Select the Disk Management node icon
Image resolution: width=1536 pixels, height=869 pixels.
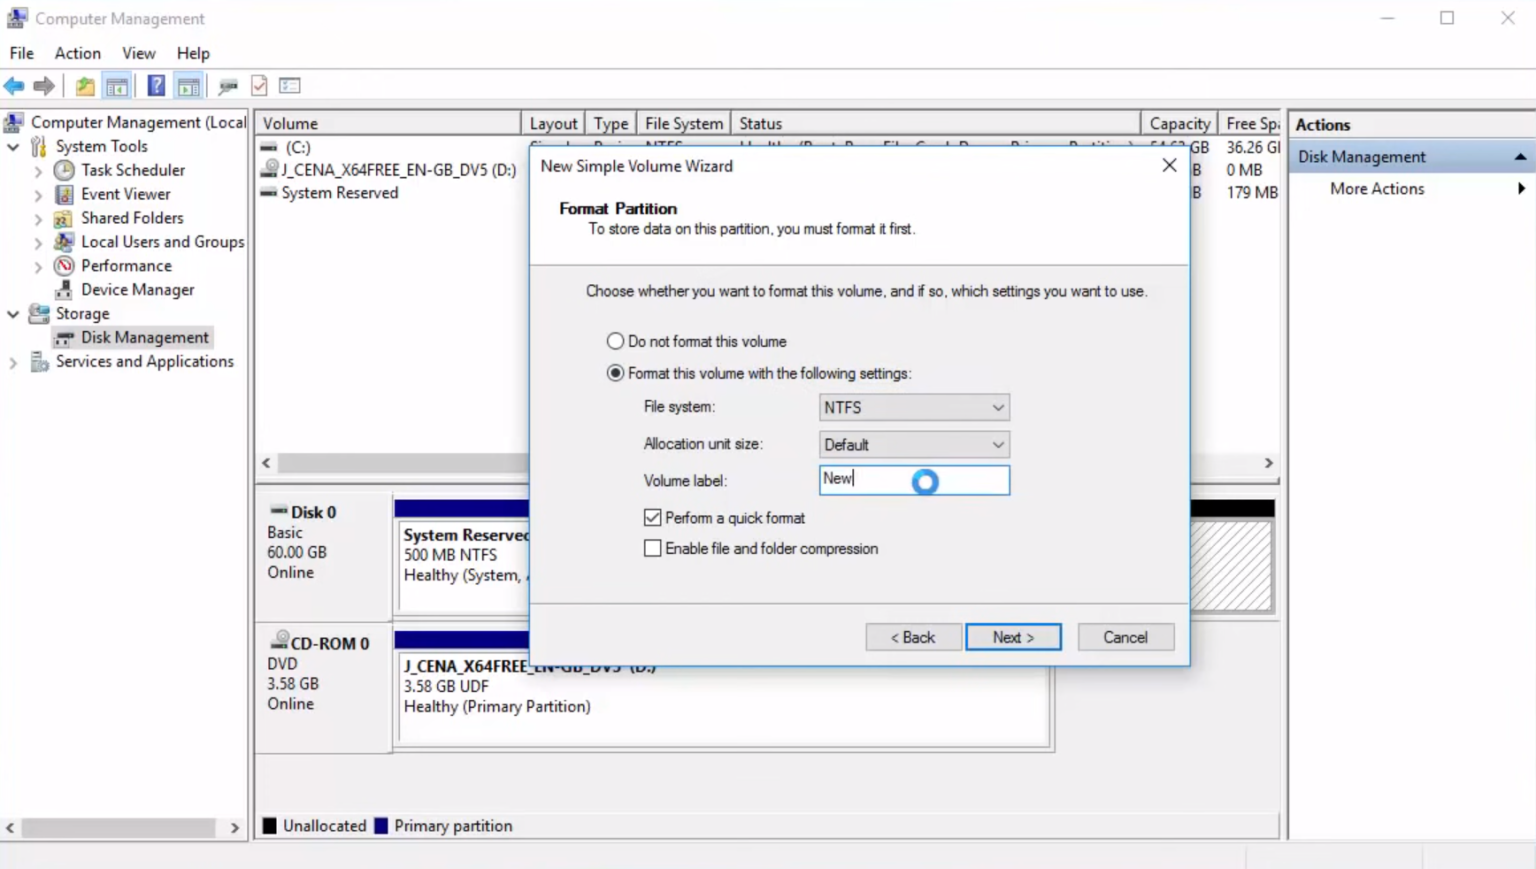(64, 337)
